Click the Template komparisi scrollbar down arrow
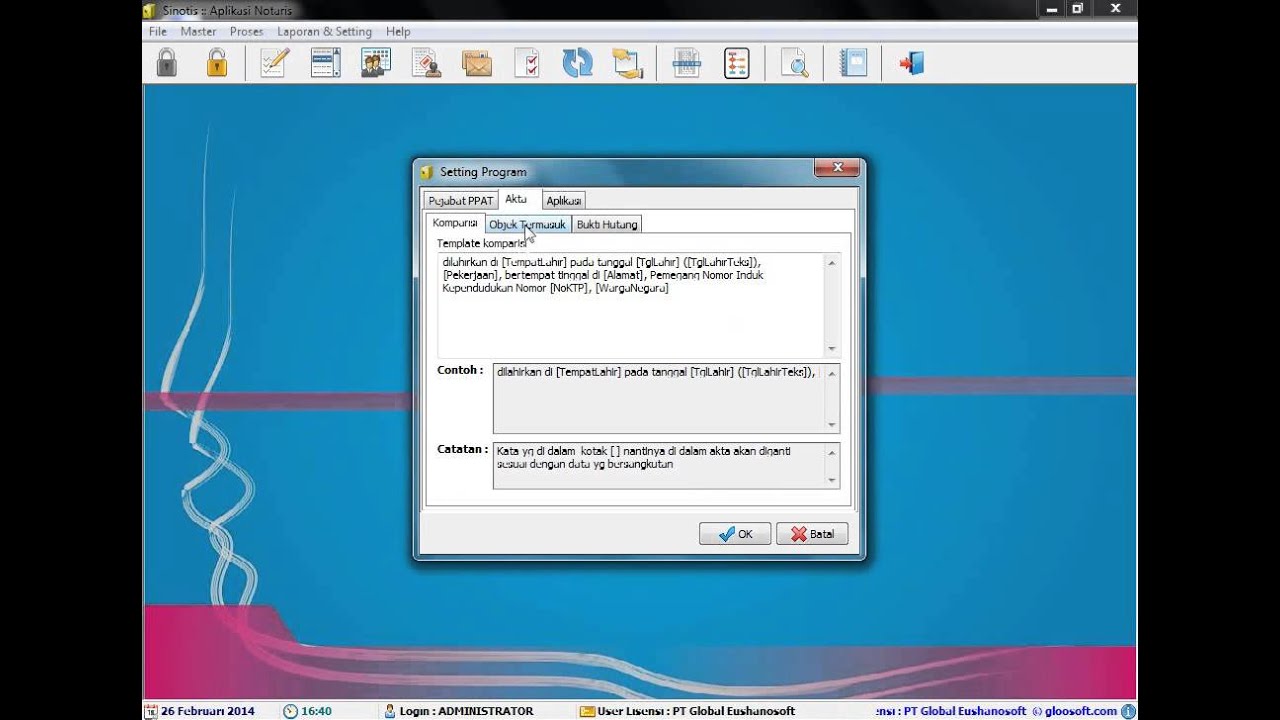 click(832, 349)
